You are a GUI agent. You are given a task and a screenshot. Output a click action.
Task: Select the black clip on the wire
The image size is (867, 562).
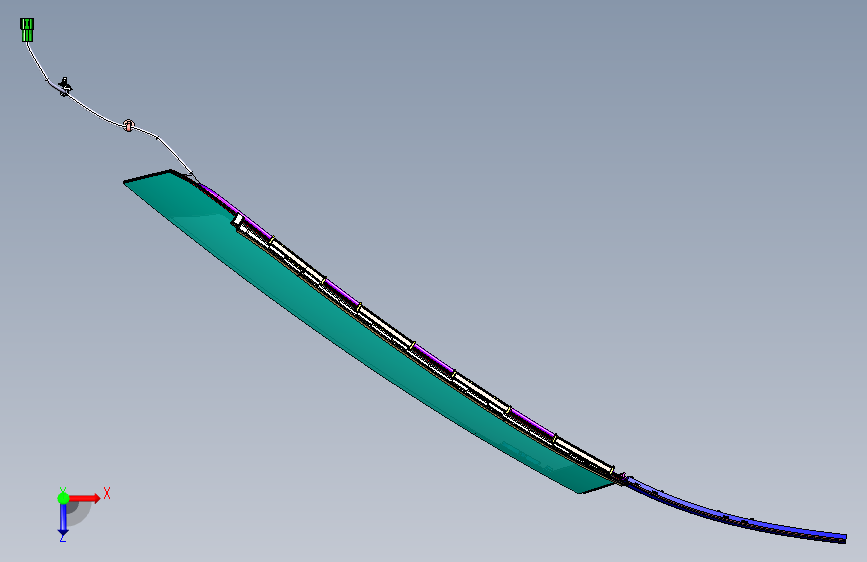point(65,87)
